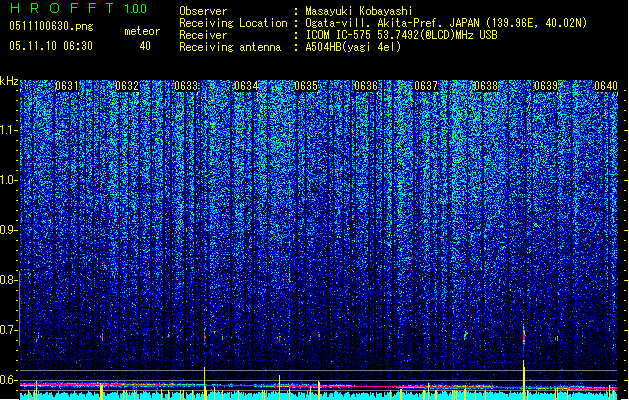This screenshot has height=400, width=629.
Task: Click the observer name Masayuki Kobayashi
Action: 359,11
